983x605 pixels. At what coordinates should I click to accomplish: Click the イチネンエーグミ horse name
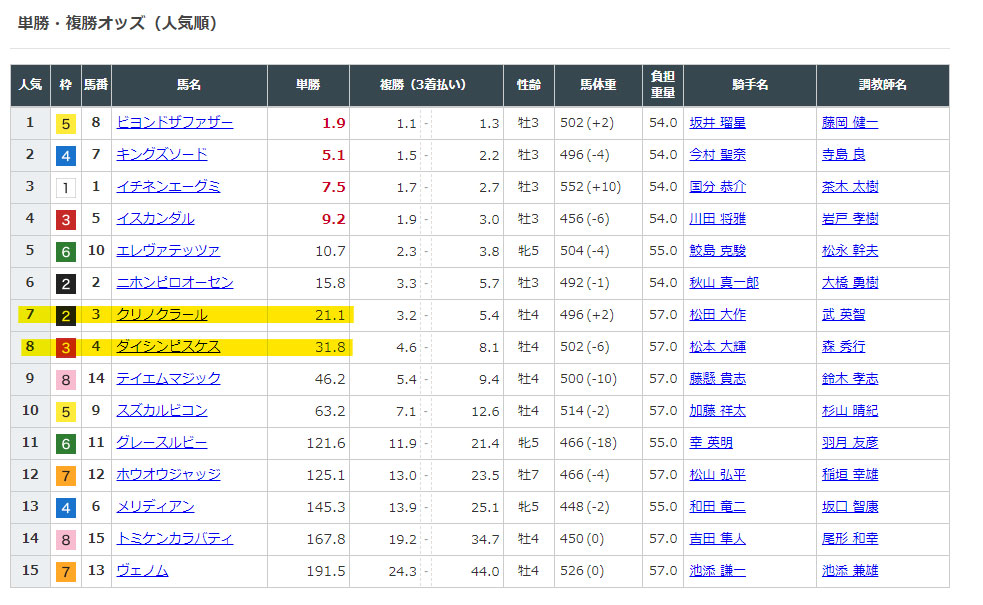(168, 187)
